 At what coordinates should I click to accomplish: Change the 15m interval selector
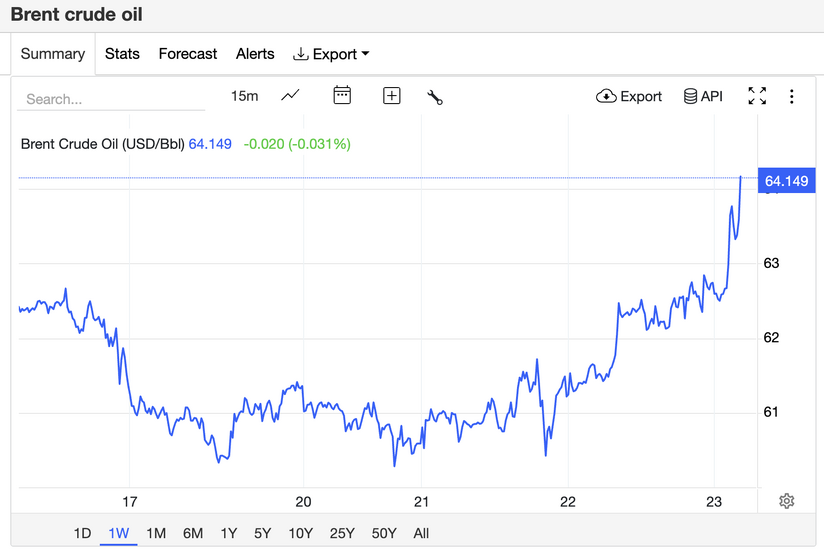[244, 96]
